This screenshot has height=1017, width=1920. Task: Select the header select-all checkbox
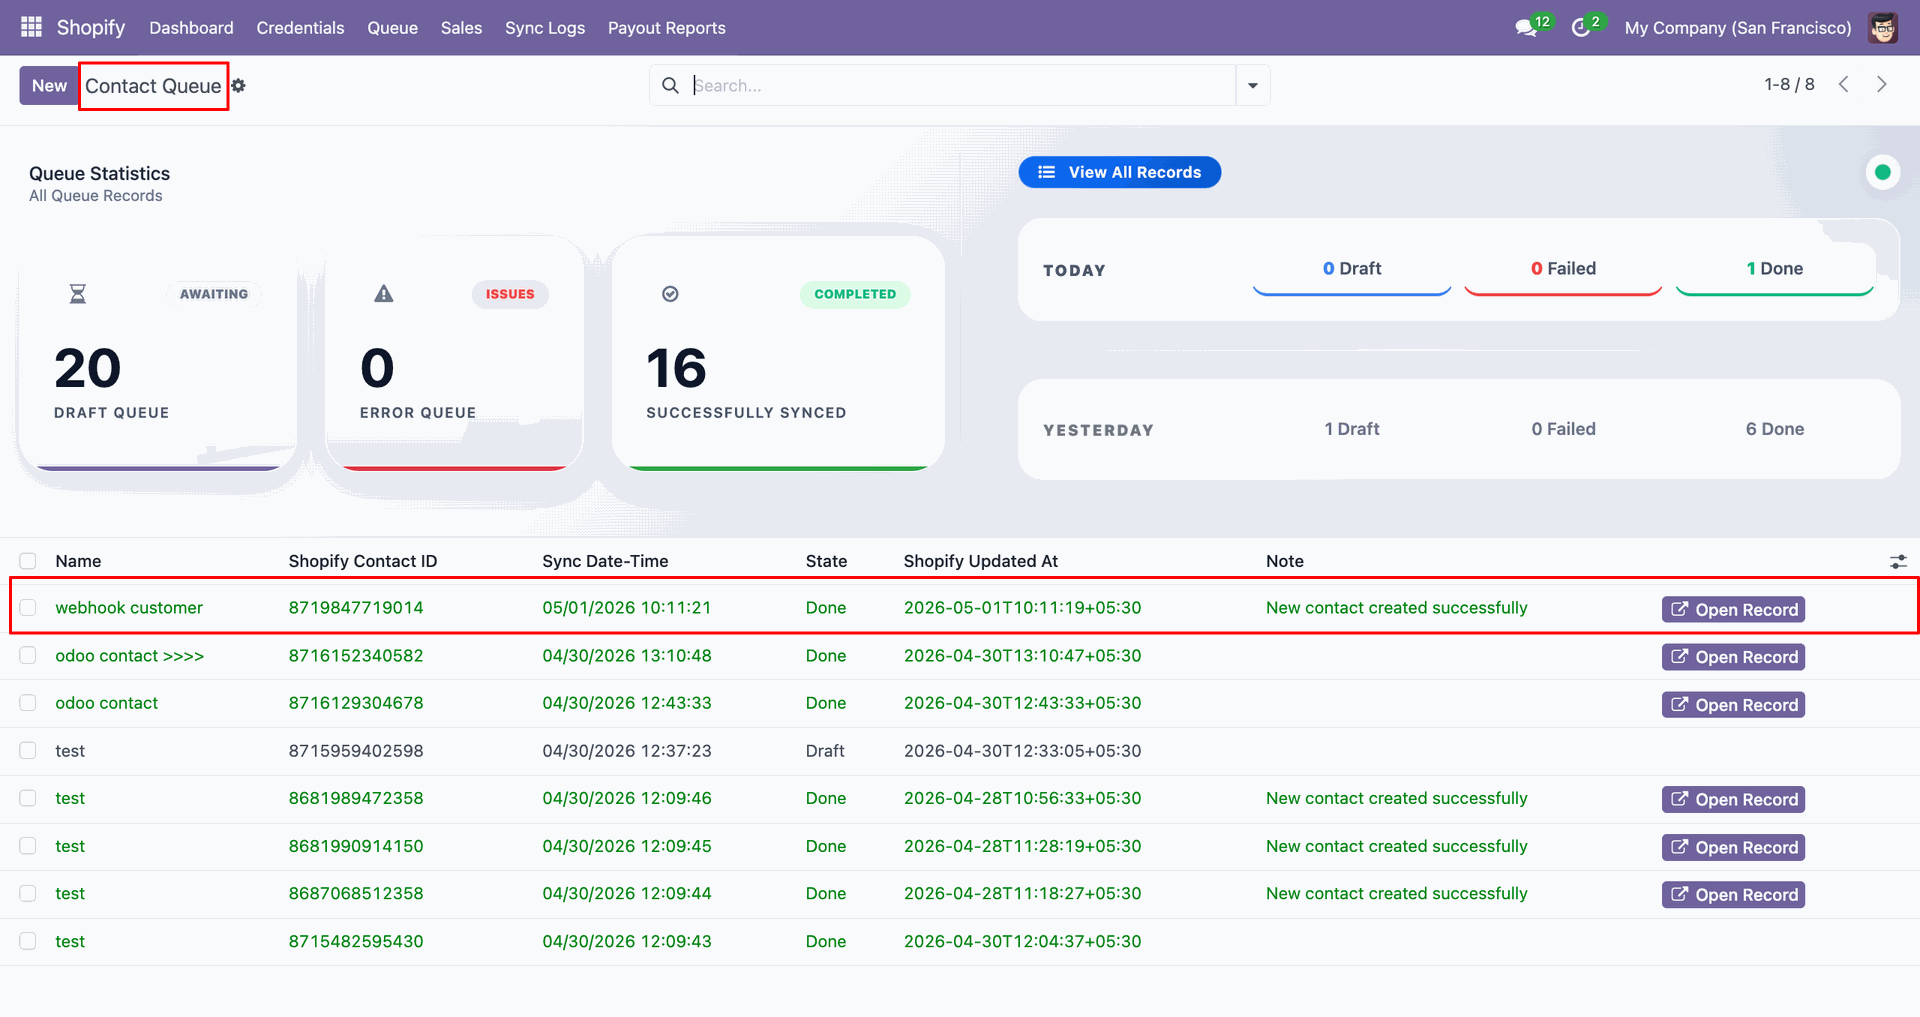point(28,561)
